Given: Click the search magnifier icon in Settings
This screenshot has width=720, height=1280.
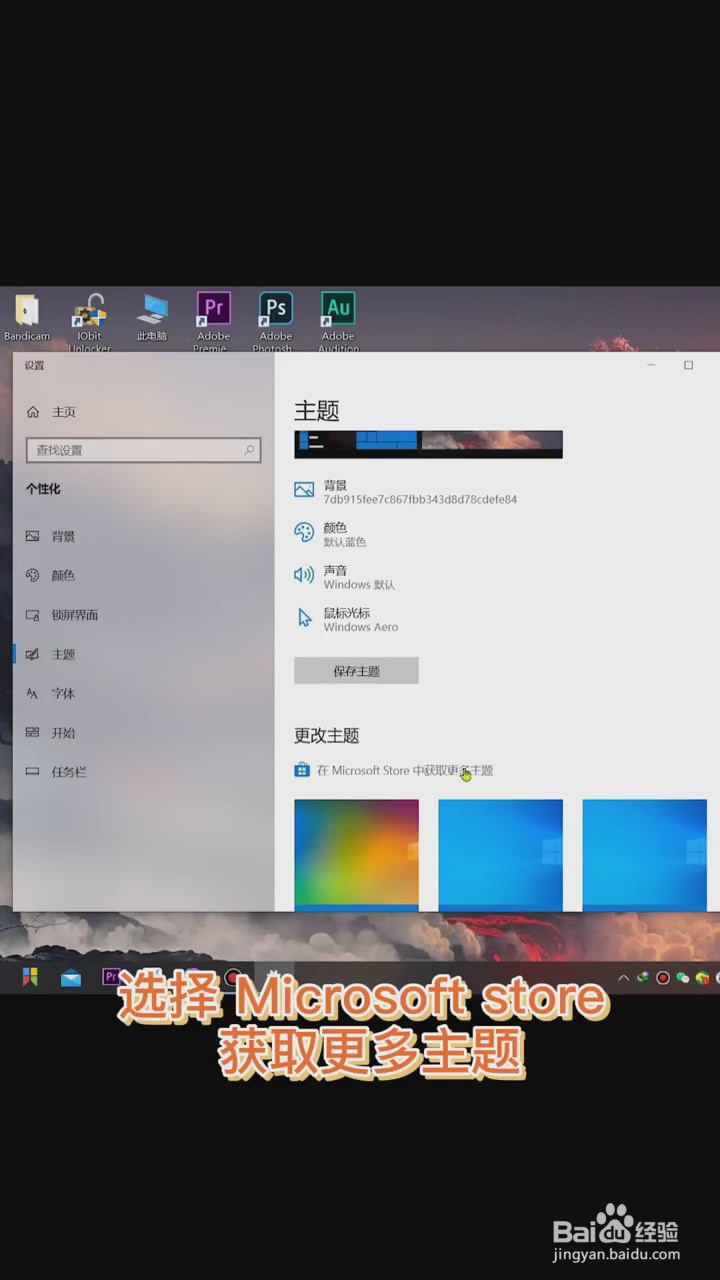Looking at the screenshot, I should [249, 450].
